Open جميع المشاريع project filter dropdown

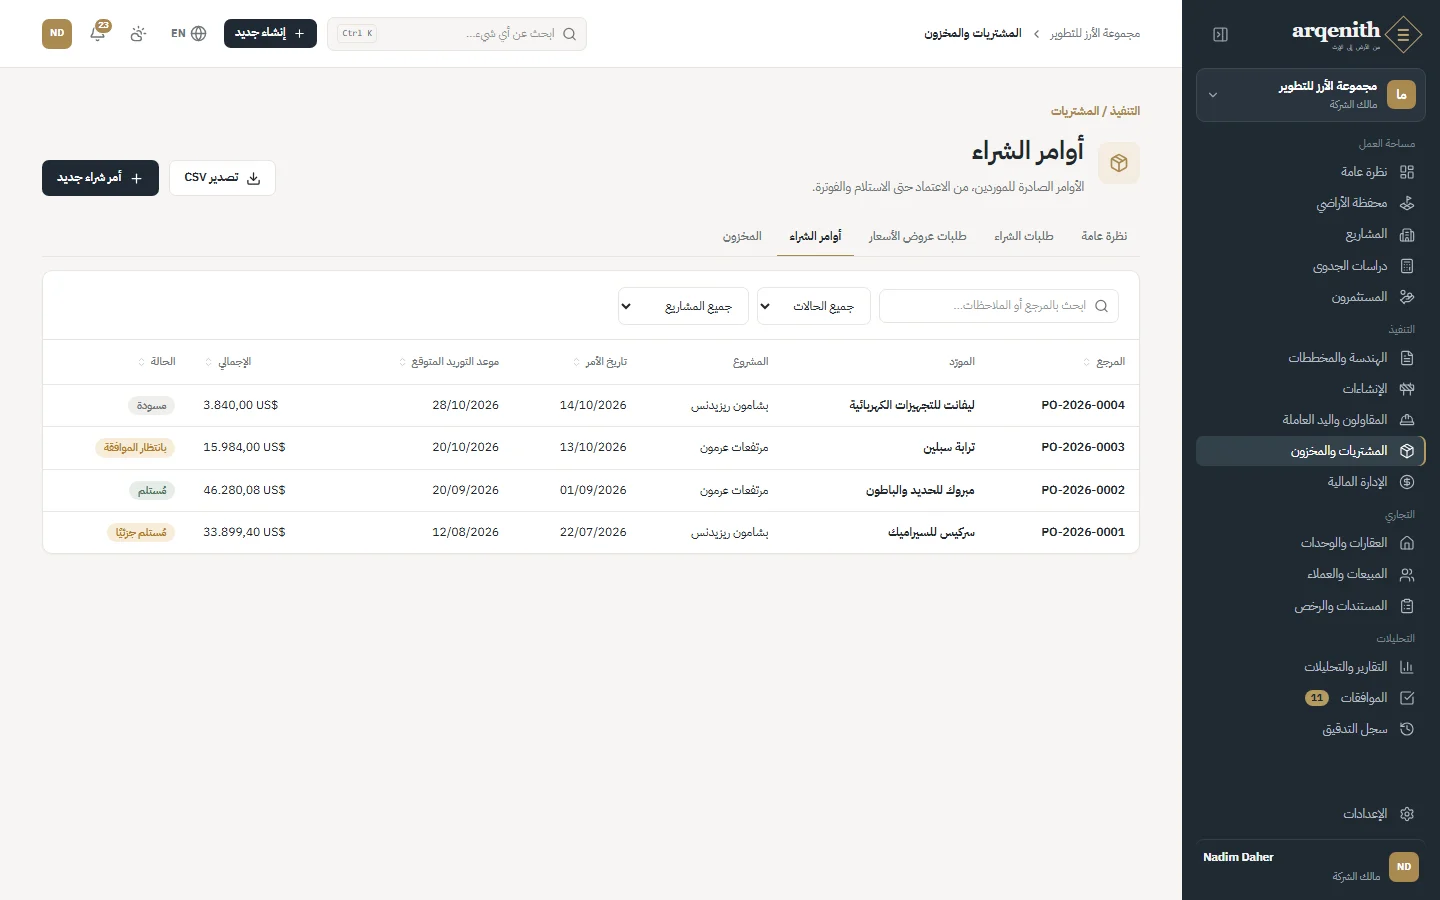click(683, 306)
